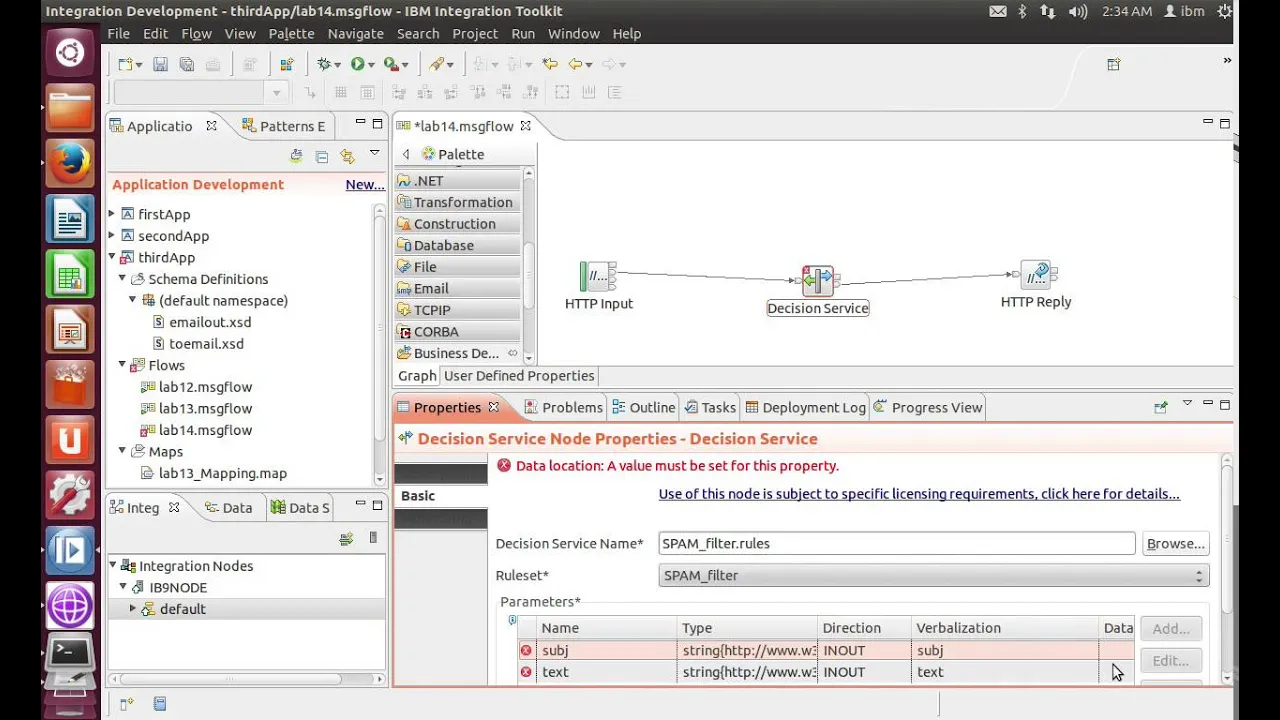Image resolution: width=1280 pixels, height=720 pixels.
Task: Click Collapse All in Application Development view
Action: point(321,156)
